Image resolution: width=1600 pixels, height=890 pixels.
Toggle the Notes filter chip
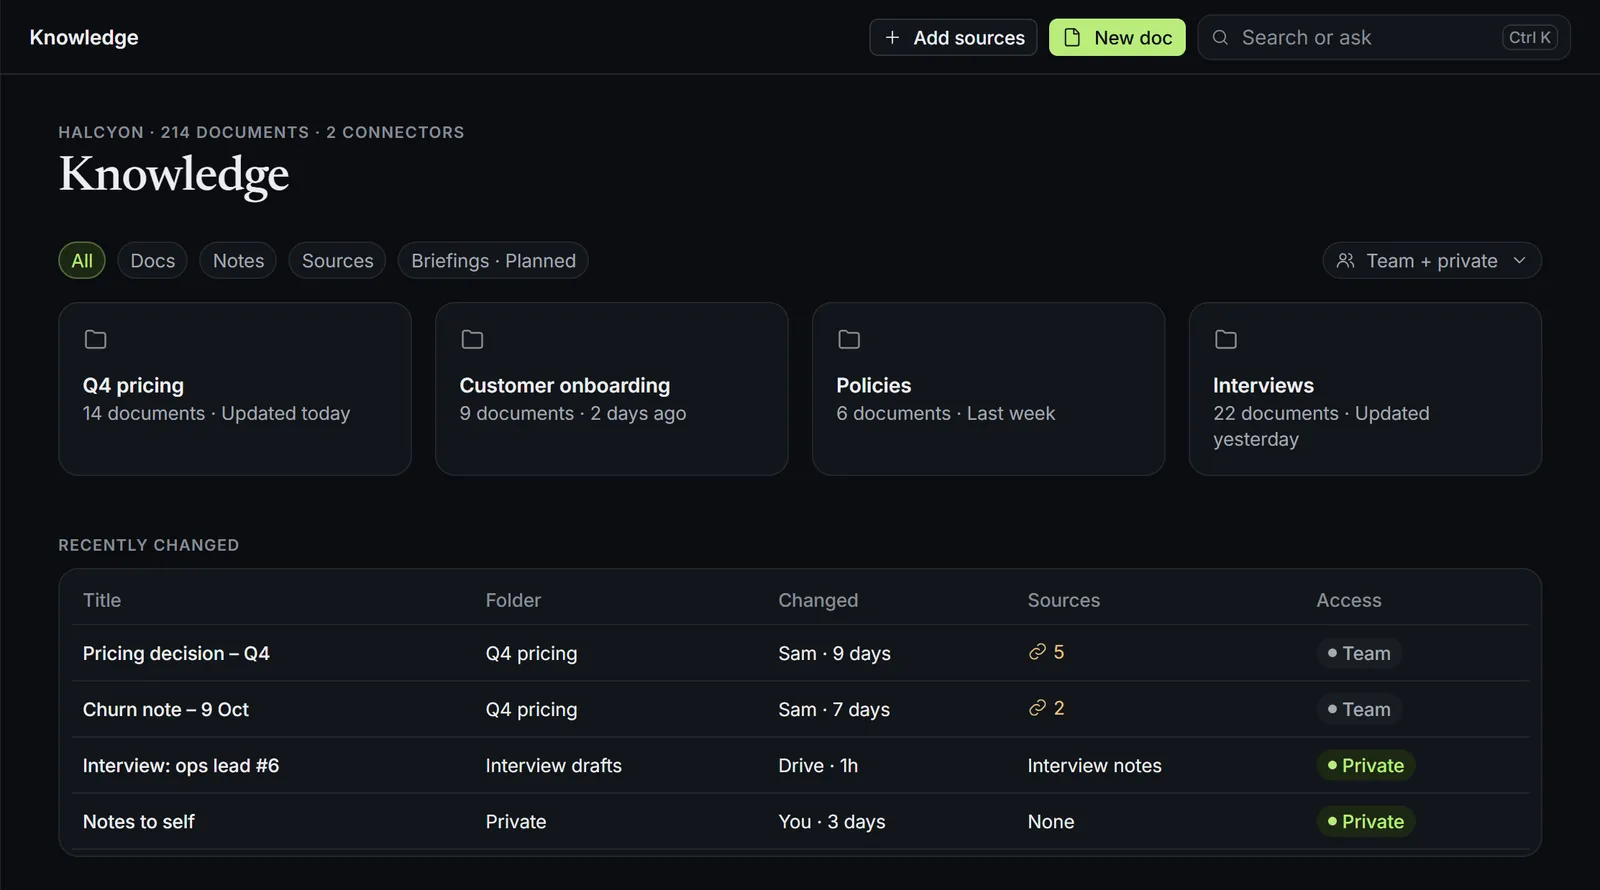click(x=238, y=261)
